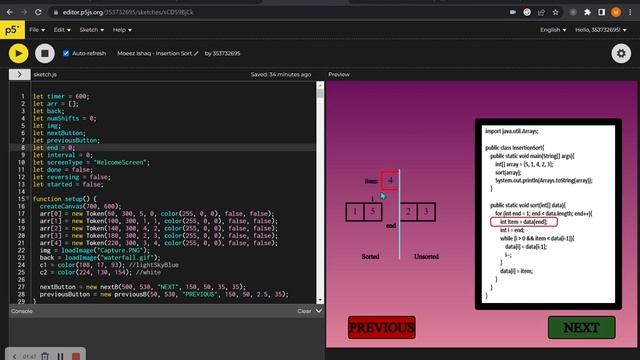Delete recording with the trash icon
This screenshot has width=640, height=360.
[x=45, y=356]
